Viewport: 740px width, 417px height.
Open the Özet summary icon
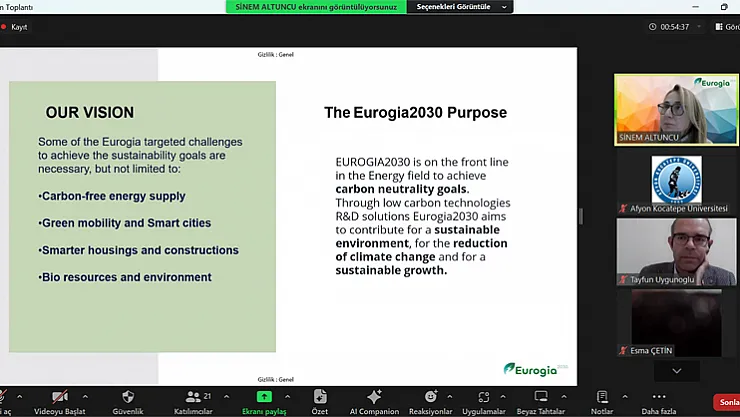320,397
